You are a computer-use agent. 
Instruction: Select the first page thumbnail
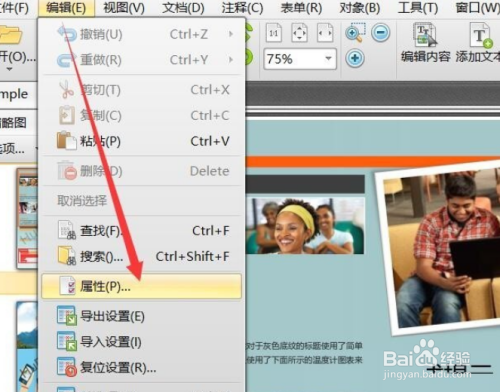[x=27, y=219]
